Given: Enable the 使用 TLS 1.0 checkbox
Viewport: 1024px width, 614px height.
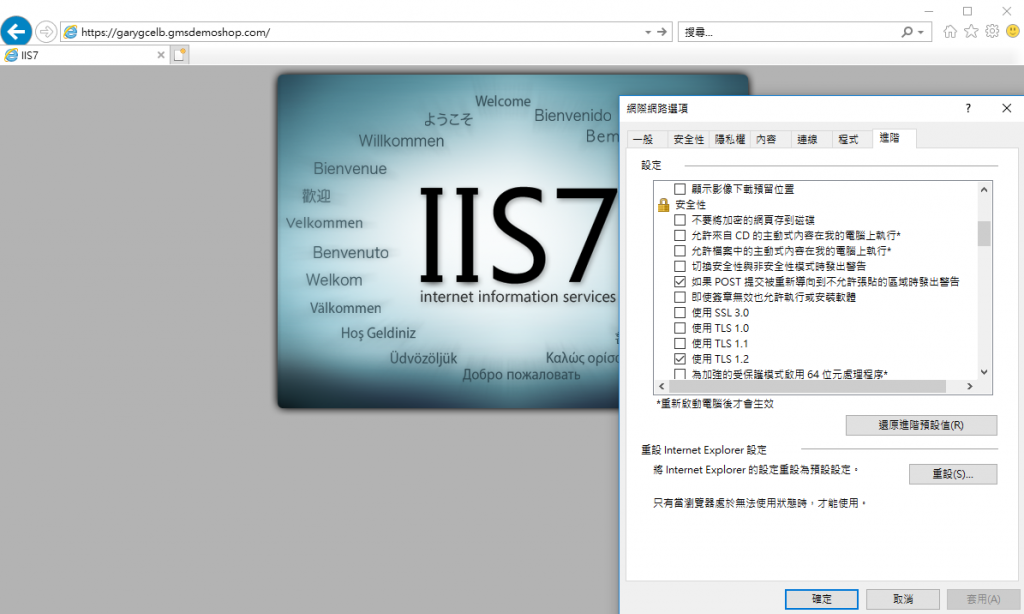Looking at the screenshot, I should (680, 328).
